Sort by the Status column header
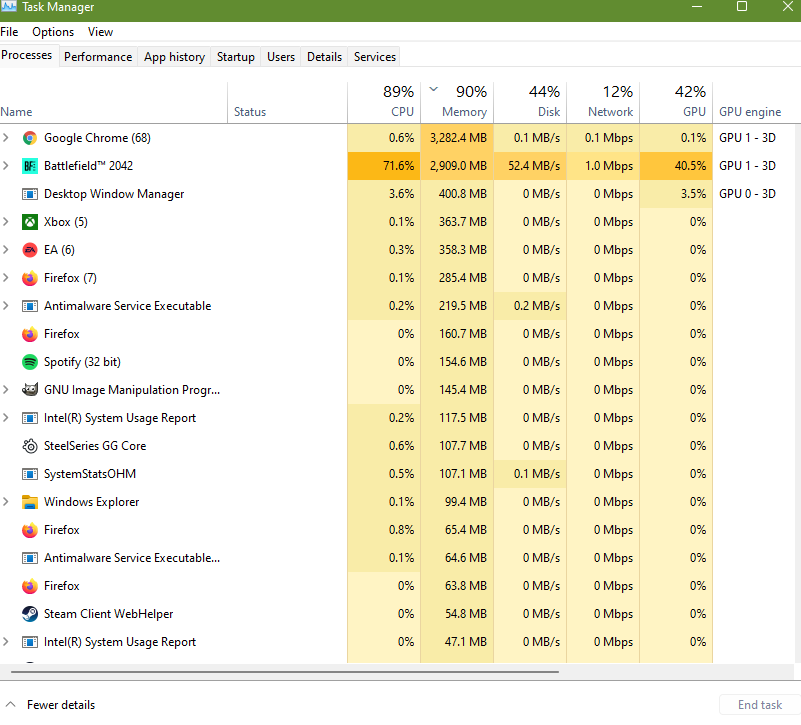Screen dimensions: 801x725 [287, 102]
